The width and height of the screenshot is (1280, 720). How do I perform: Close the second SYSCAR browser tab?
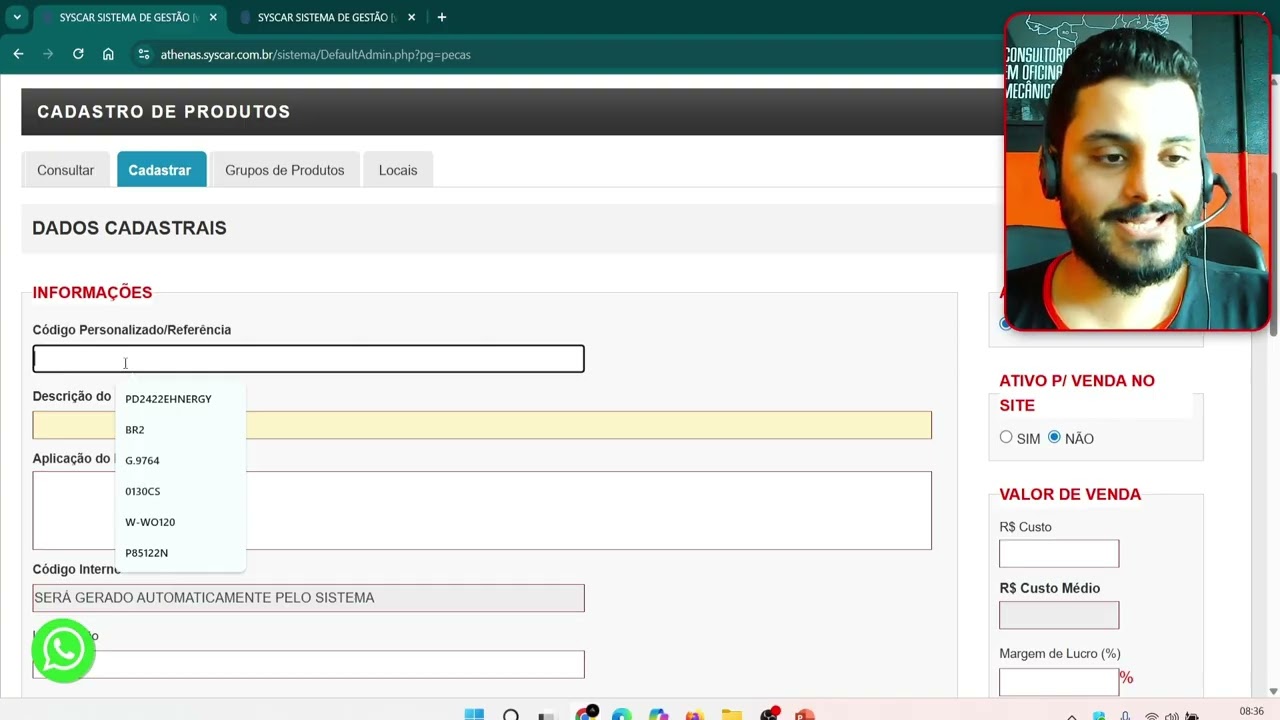411,17
